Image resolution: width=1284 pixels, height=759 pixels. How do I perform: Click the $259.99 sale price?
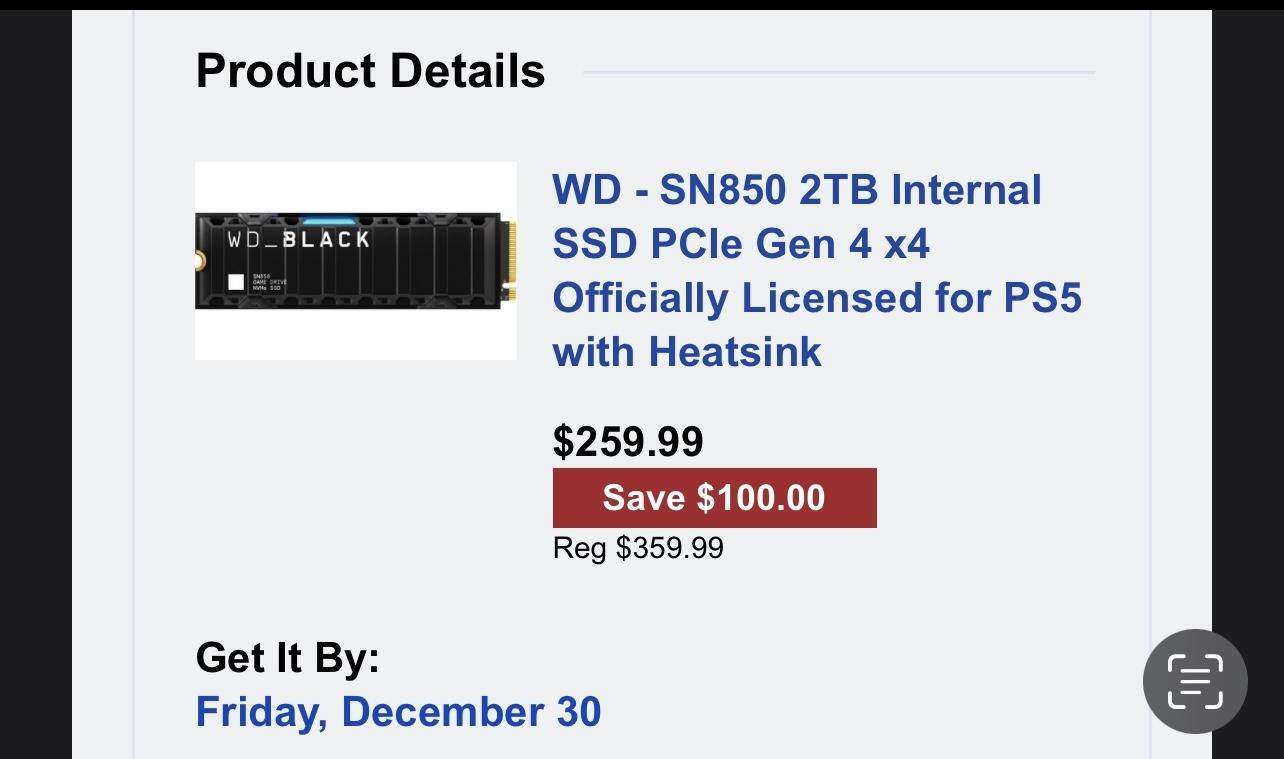pos(628,442)
